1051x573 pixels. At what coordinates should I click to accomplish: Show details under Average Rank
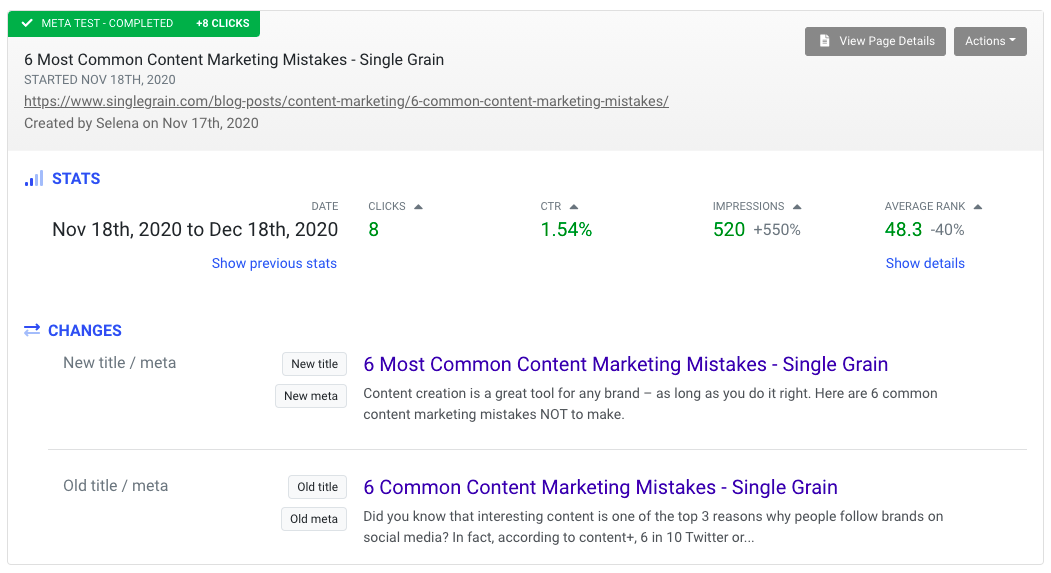click(x=925, y=263)
